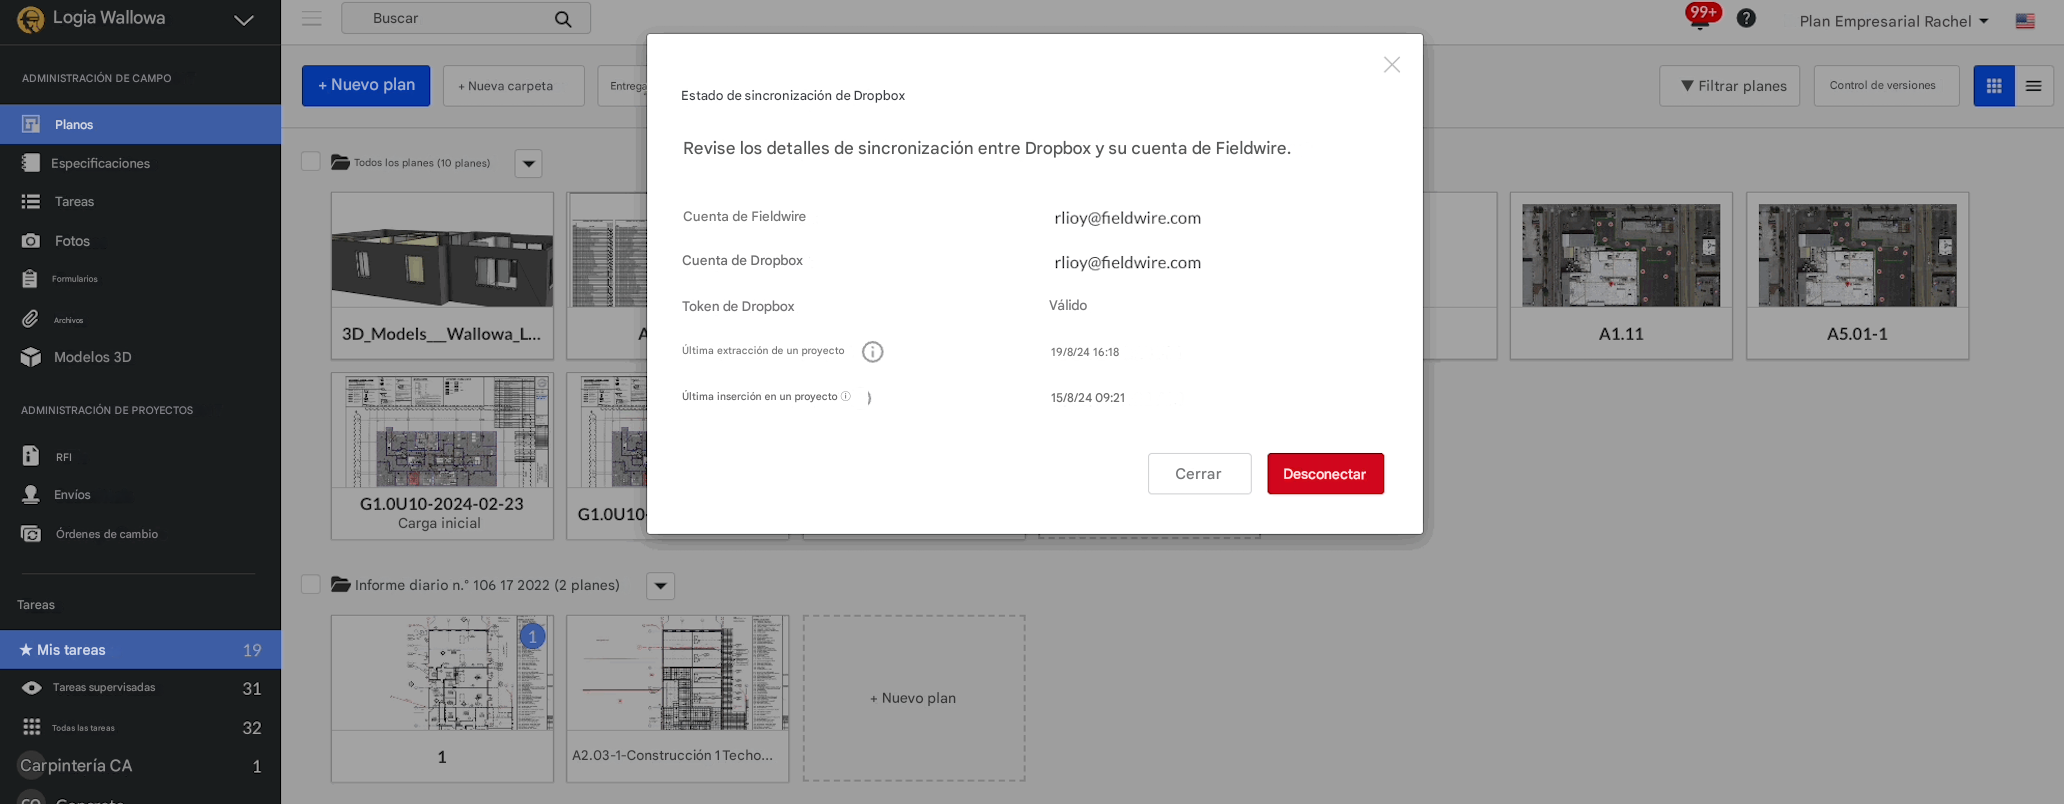Switch to grid view layout
This screenshot has height=804, width=2064.
click(1993, 86)
